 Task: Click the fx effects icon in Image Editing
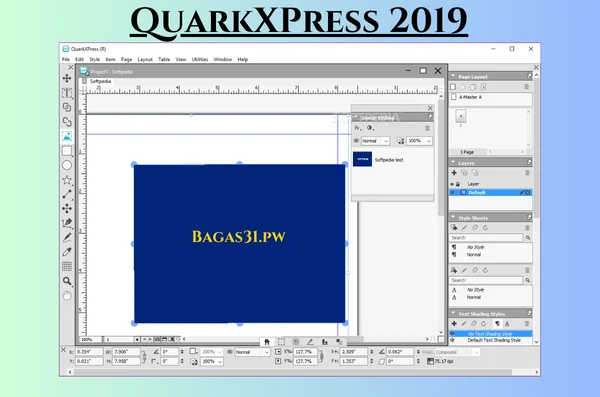[357, 128]
